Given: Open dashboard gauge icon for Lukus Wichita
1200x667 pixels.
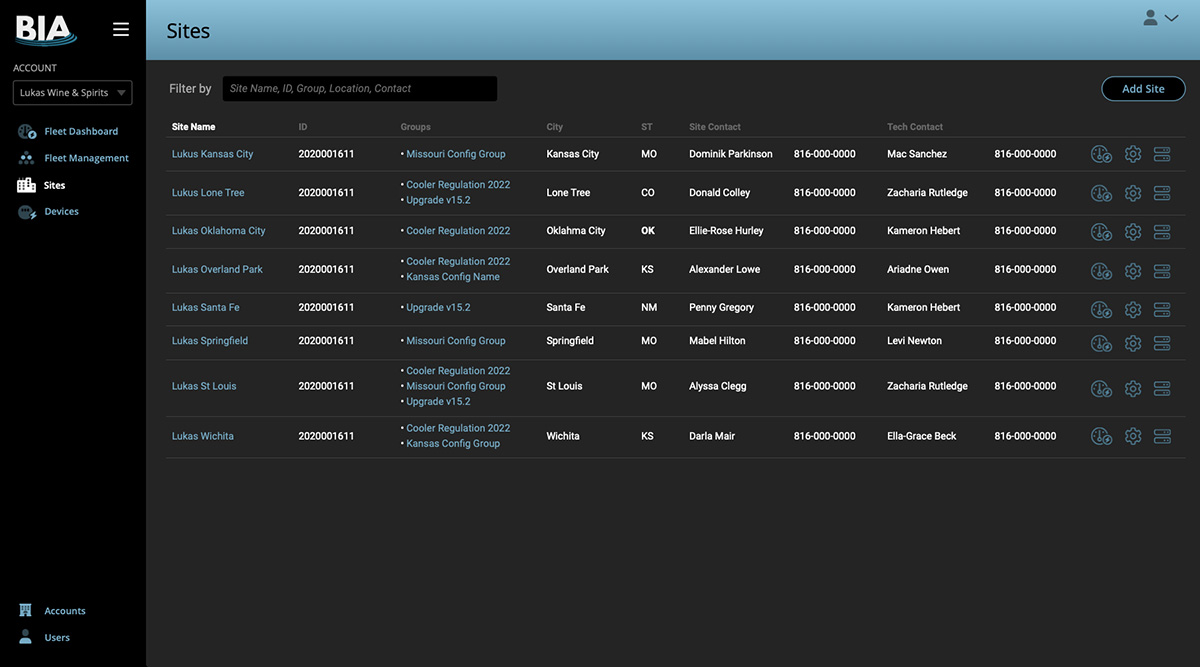Looking at the screenshot, I should tap(1101, 436).
